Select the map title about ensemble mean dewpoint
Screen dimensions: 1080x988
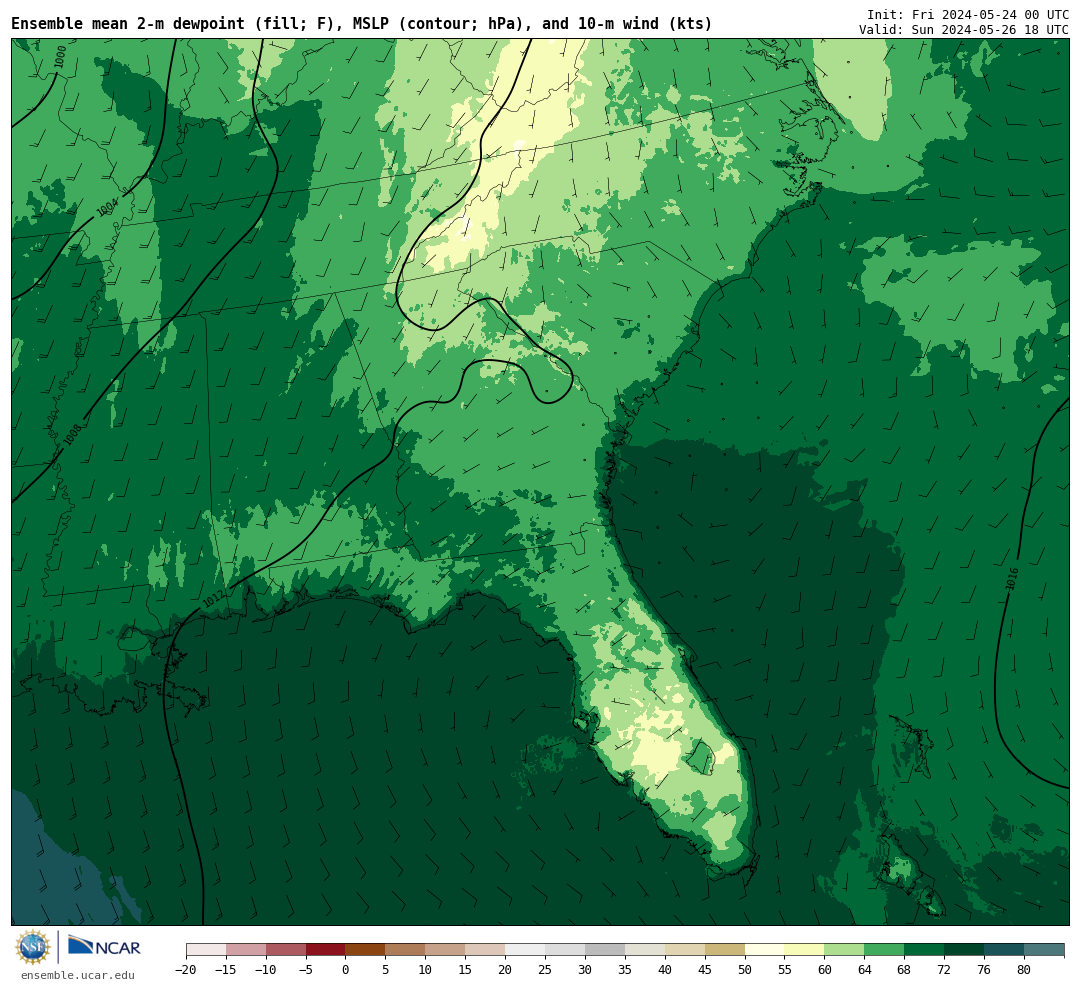[362, 24]
